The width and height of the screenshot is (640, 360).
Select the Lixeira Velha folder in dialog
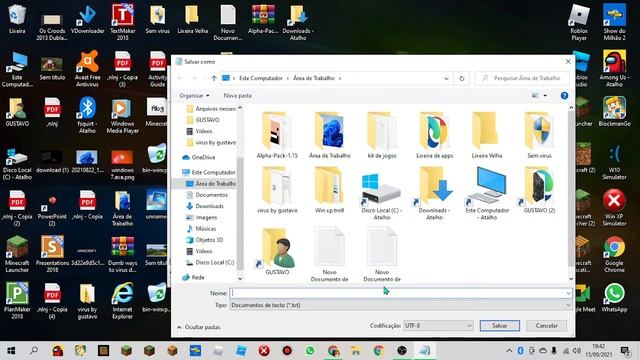pyautogui.click(x=487, y=135)
